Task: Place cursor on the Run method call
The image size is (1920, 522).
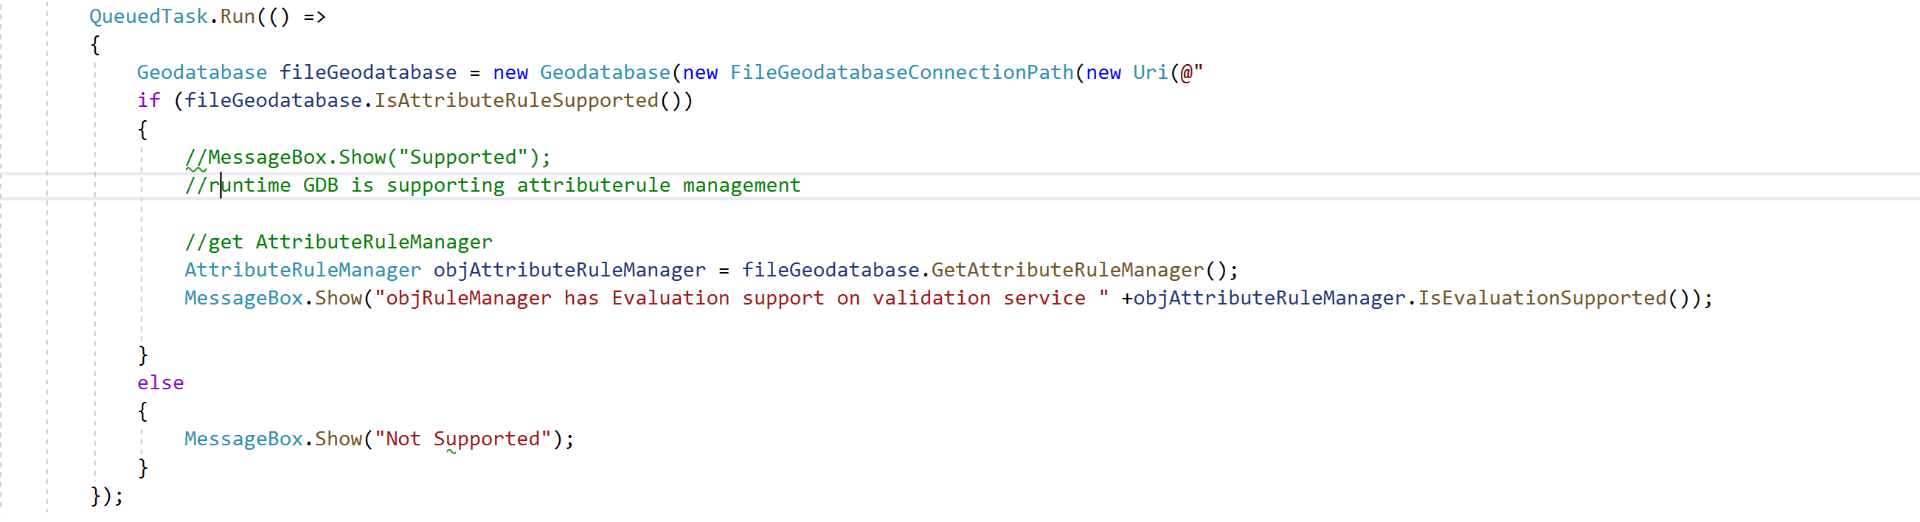Action: 237,17
